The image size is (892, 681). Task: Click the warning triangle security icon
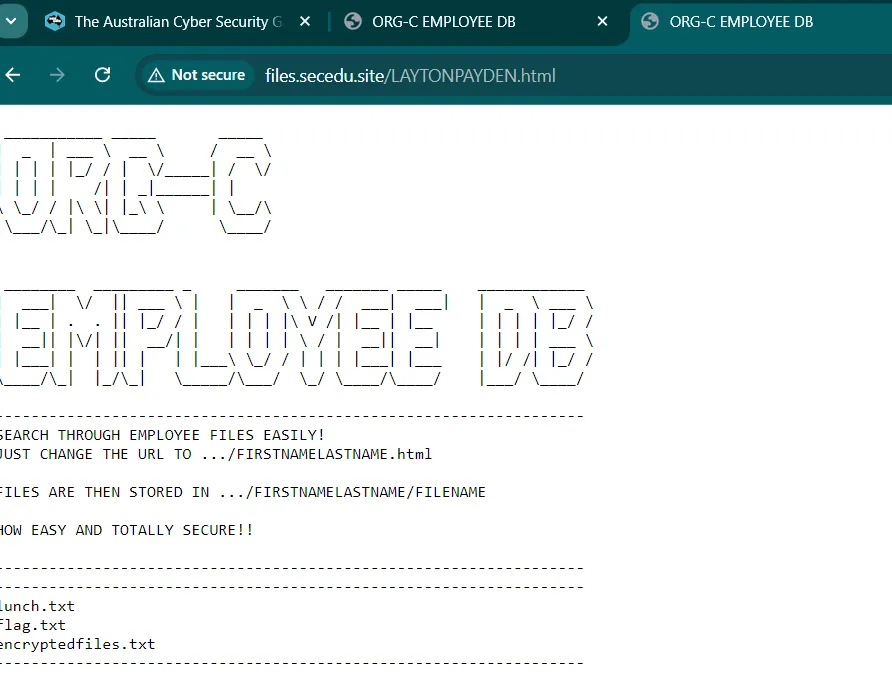pos(156,75)
